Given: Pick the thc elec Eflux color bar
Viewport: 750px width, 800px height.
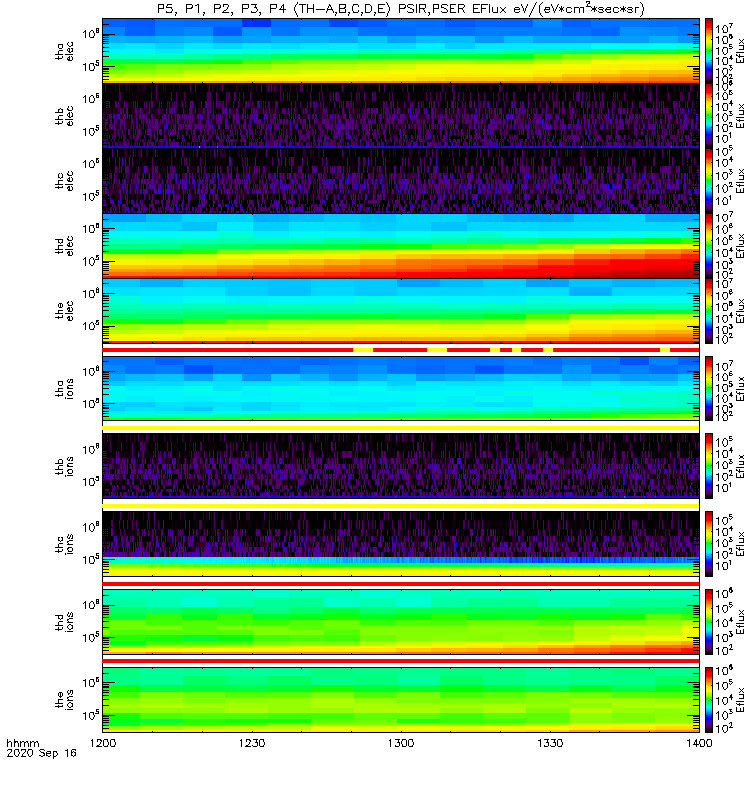Looking at the screenshot, I should pos(709,180).
